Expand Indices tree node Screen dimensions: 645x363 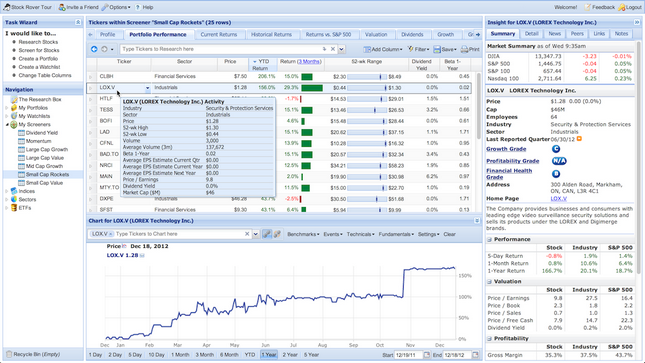pyautogui.click(x=7, y=191)
